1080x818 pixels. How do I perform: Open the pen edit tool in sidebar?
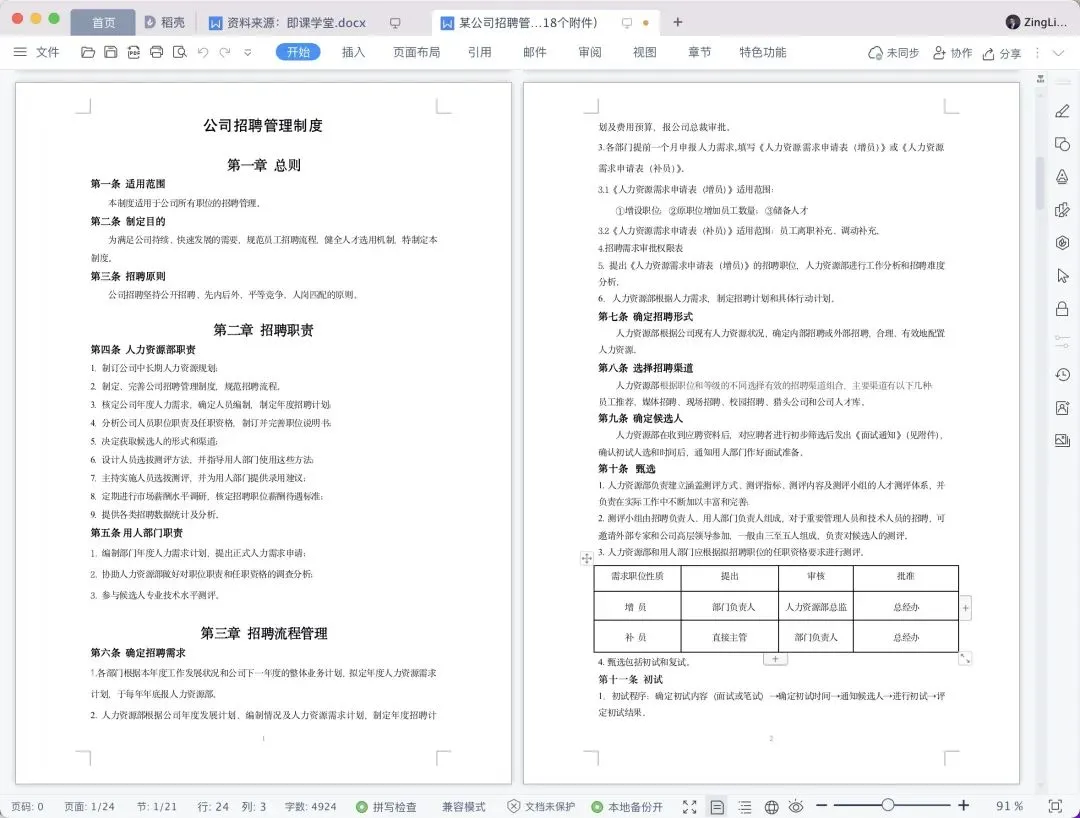click(1062, 111)
